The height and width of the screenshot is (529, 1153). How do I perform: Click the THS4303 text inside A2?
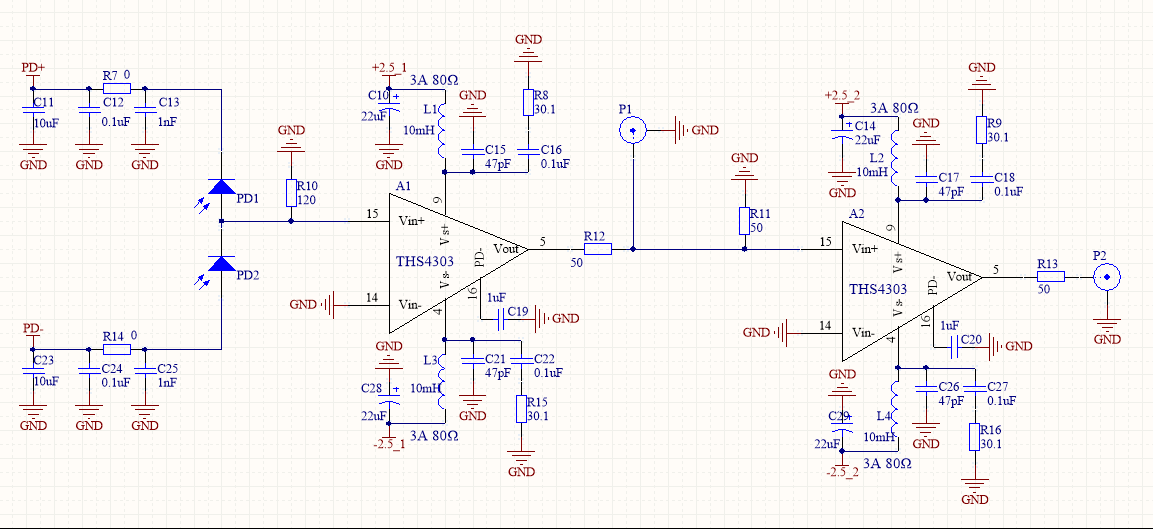click(877, 289)
